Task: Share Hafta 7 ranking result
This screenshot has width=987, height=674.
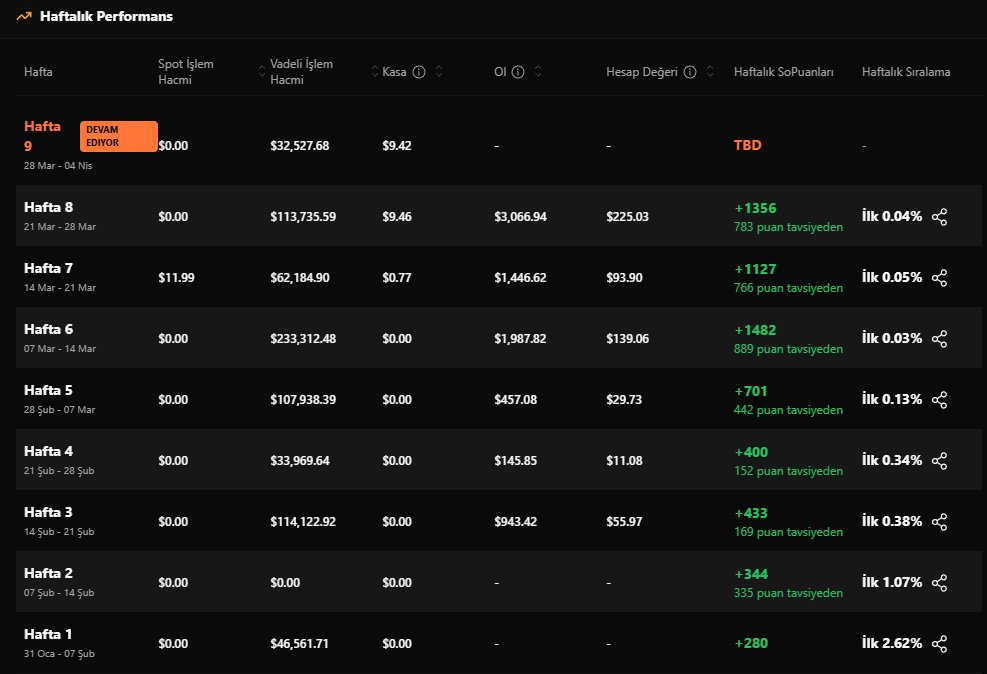Action: [x=939, y=278]
